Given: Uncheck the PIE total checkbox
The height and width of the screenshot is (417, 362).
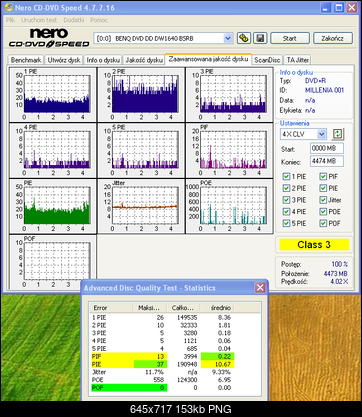Looking at the screenshot, I should pos(323,188).
